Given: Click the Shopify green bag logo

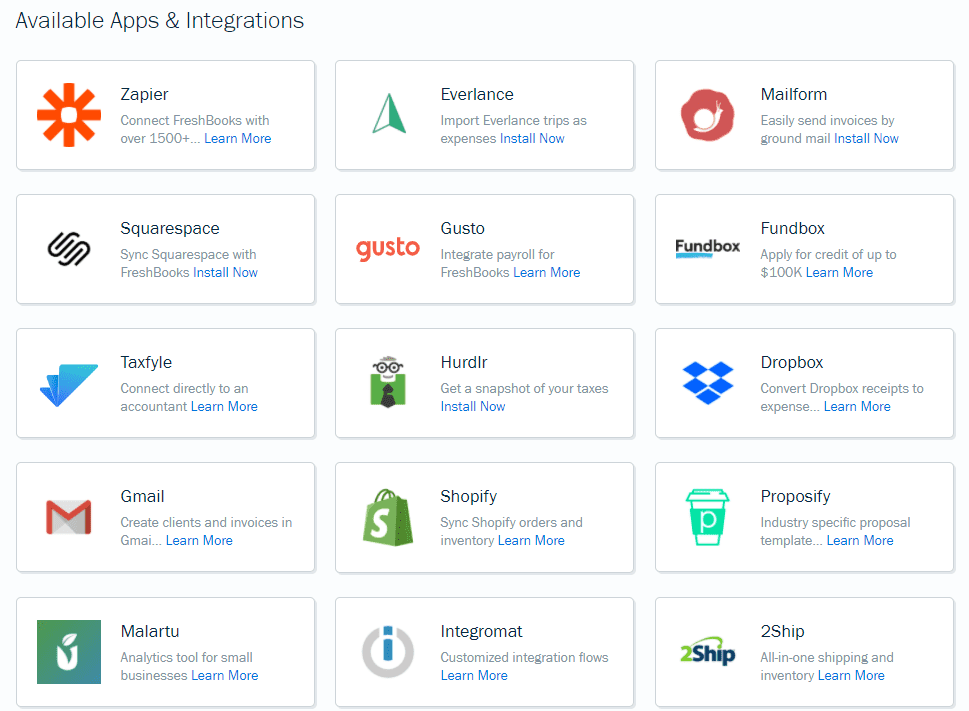Looking at the screenshot, I should (388, 518).
